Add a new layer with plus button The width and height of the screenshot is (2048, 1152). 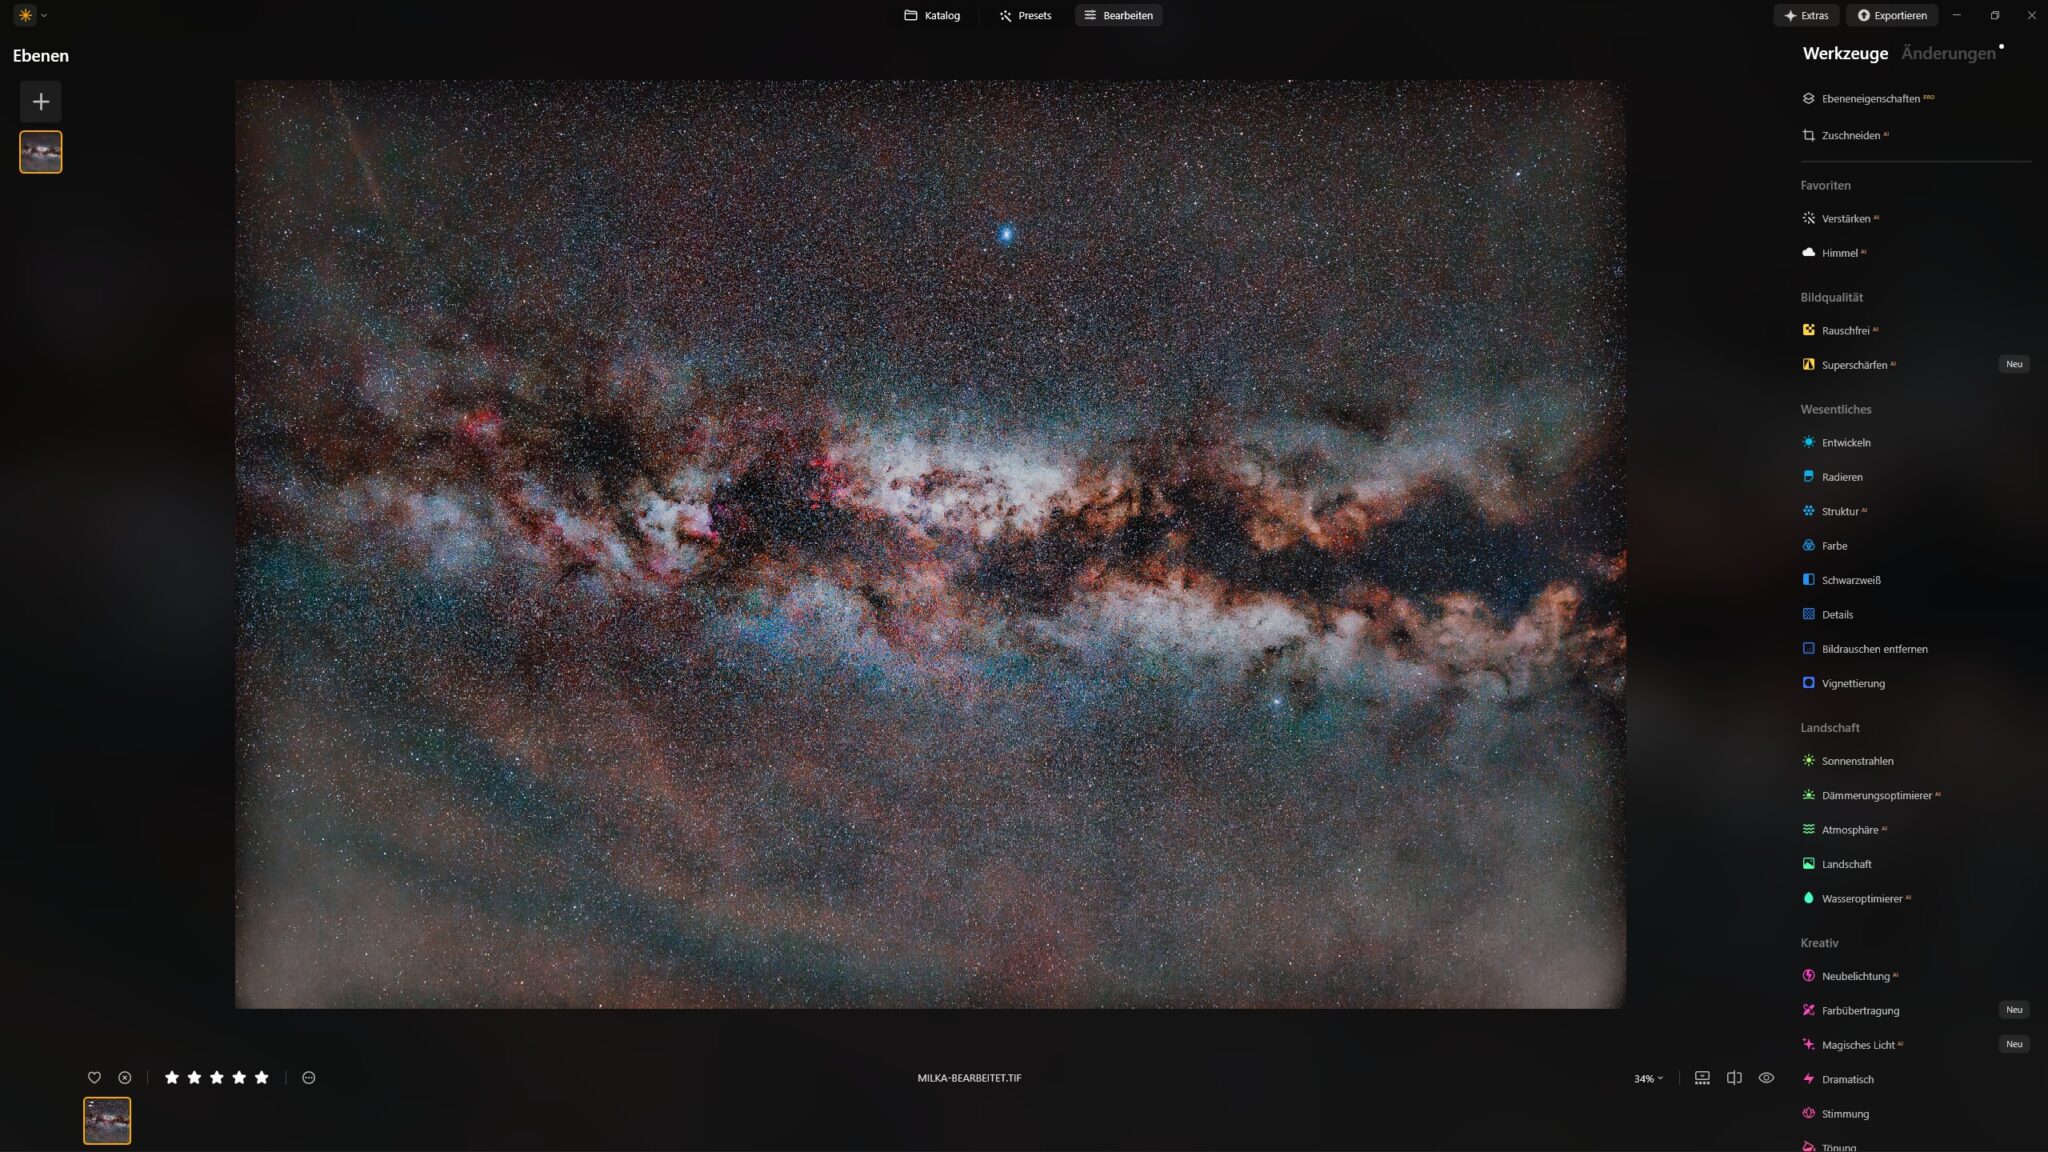(x=41, y=102)
